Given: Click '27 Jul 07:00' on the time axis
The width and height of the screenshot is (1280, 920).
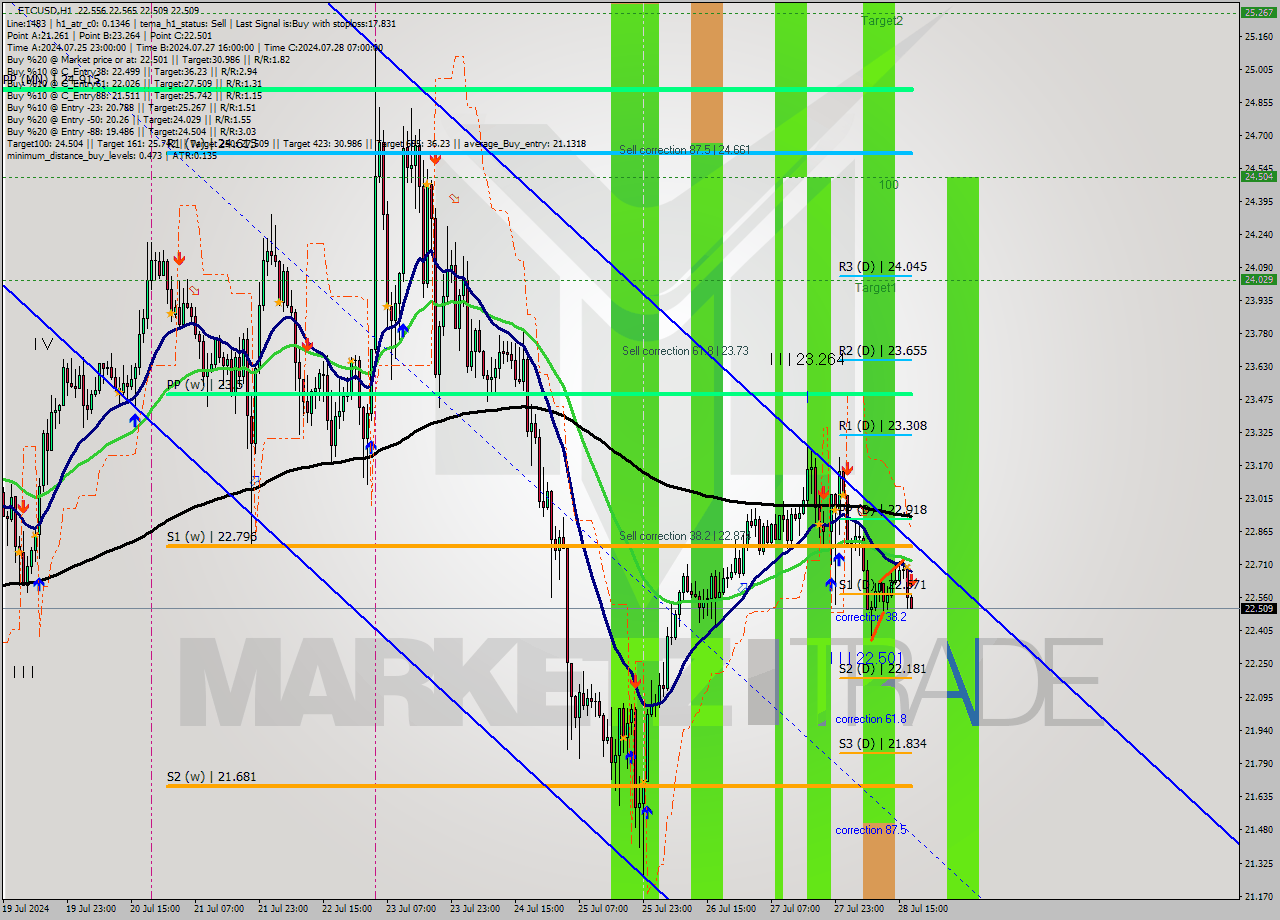Looking at the screenshot, I should [x=795, y=909].
